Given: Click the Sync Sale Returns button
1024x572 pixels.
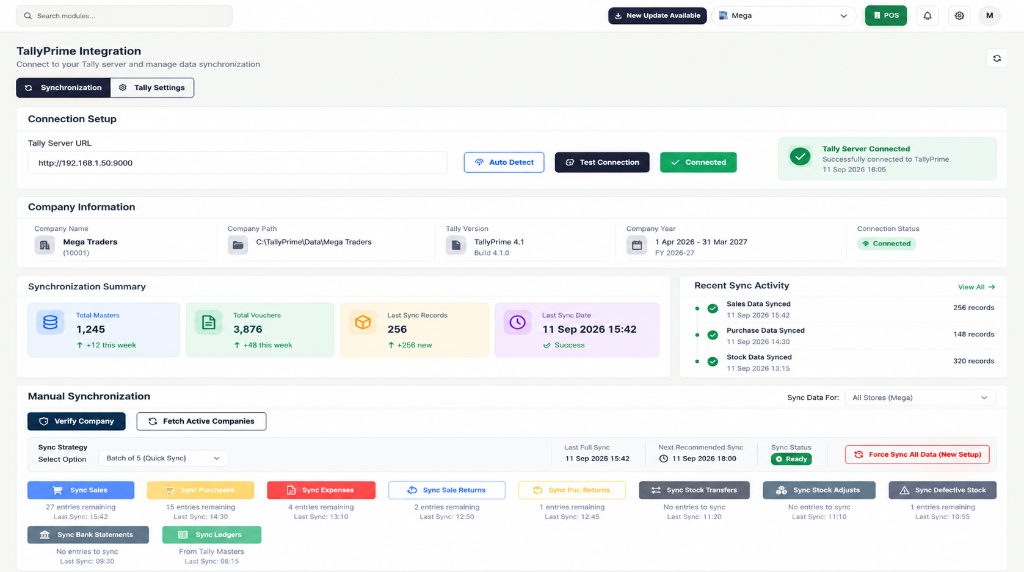Looking at the screenshot, I should pos(447,490).
